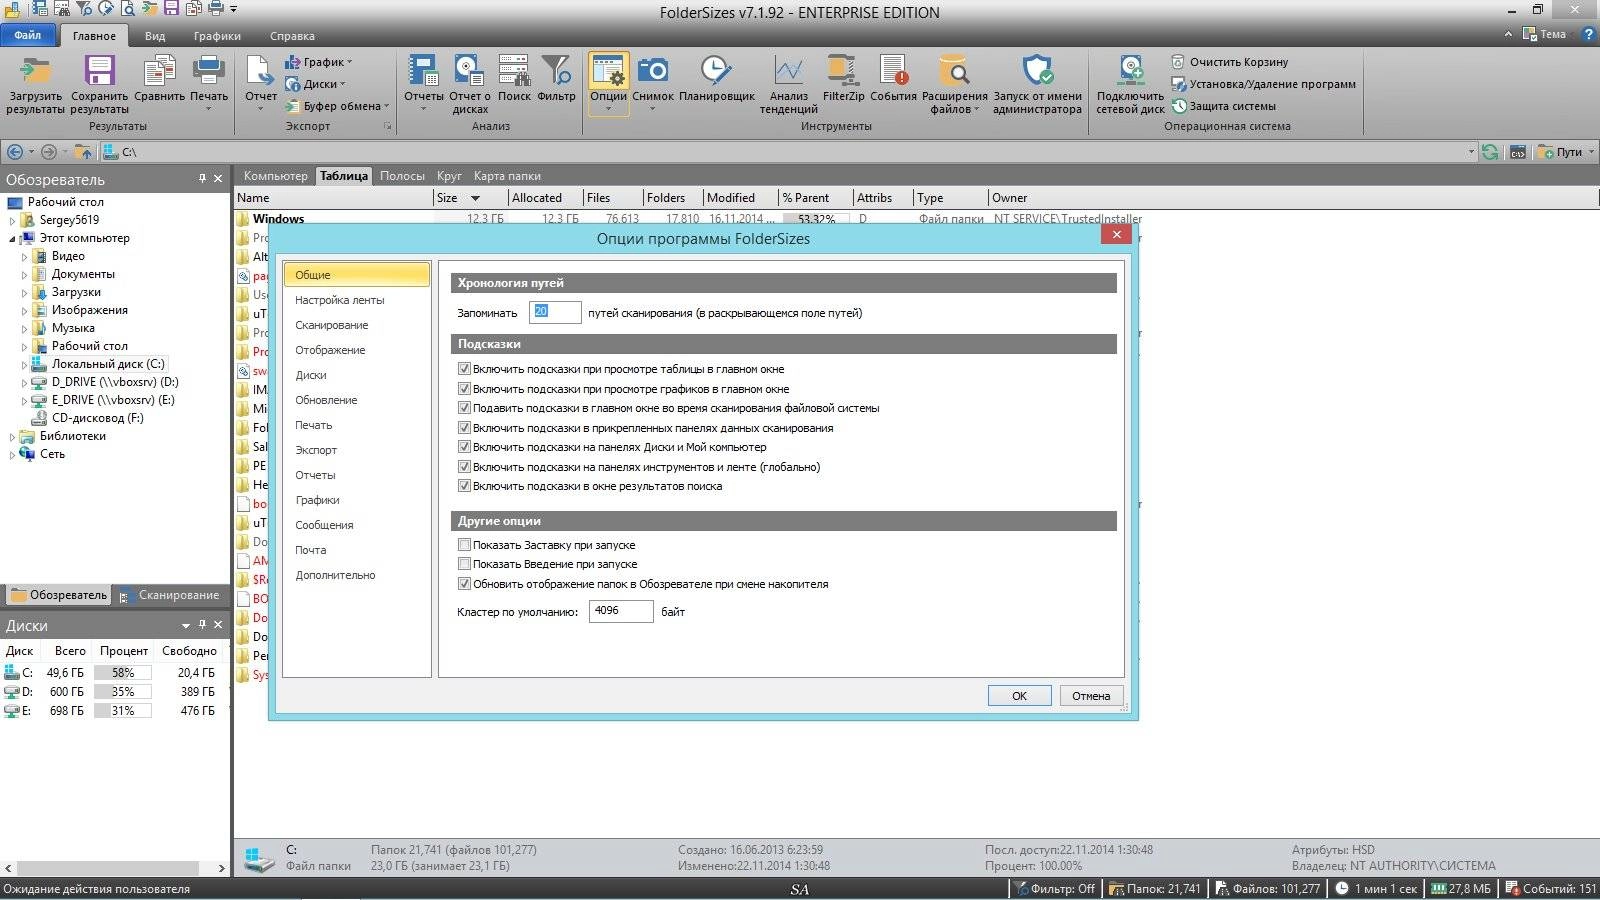Click Отмена in the options dialog
This screenshot has width=1600, height=900.
point(1091,696)
